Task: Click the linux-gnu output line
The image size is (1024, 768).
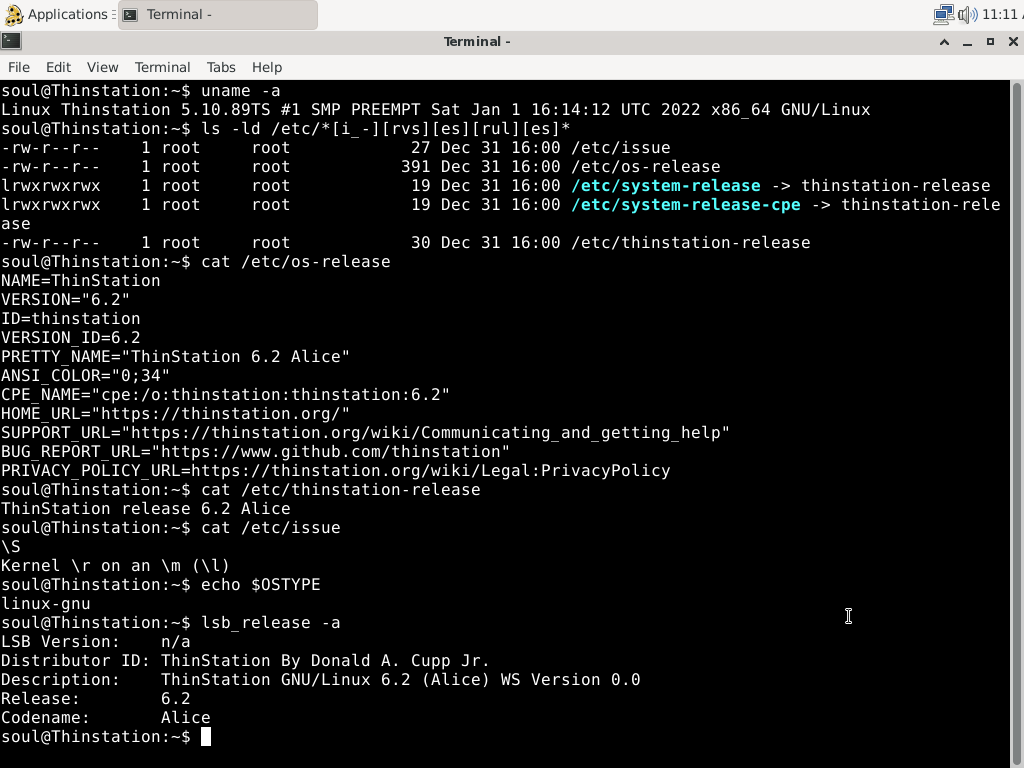Action: pyautogui.click(x=46, y=603)
